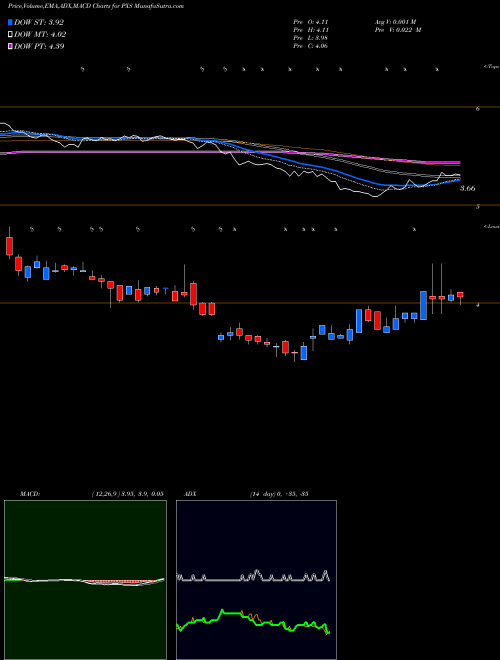
Task: Click the '6' axis label on EMA chart
Action: coord(478,109)
